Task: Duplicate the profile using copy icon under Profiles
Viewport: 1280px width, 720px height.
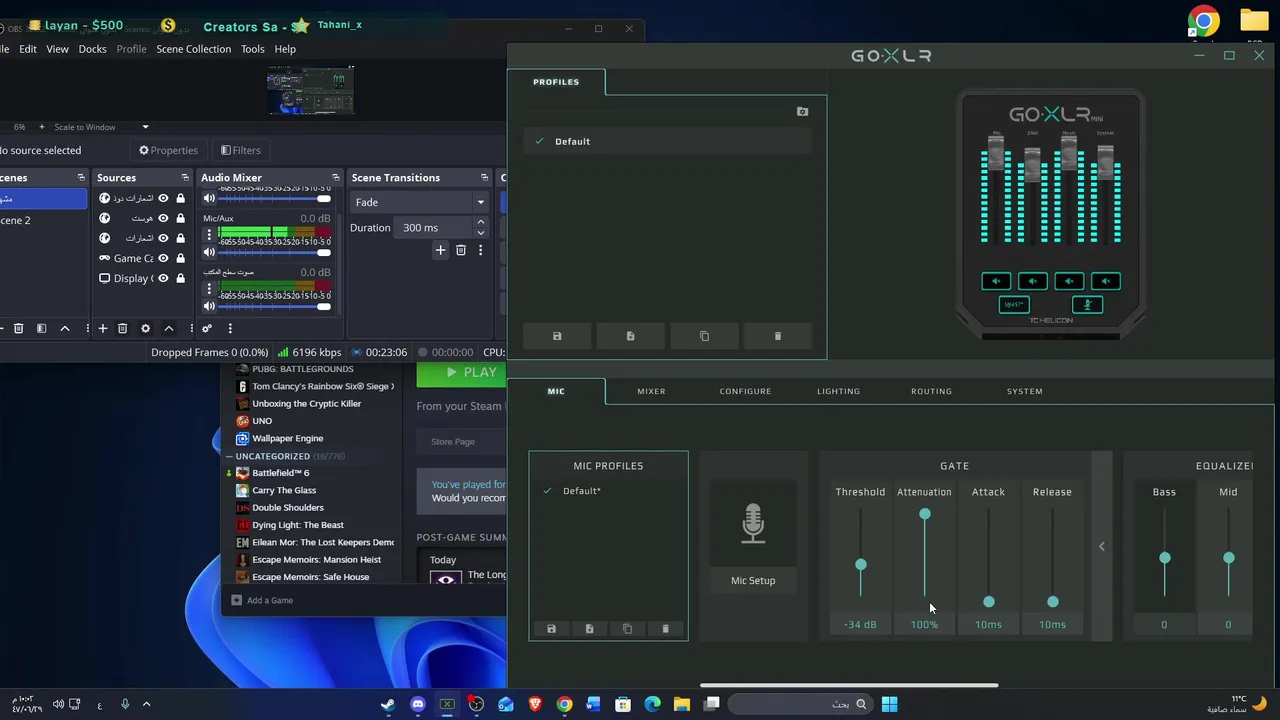Action: point(704,336)
